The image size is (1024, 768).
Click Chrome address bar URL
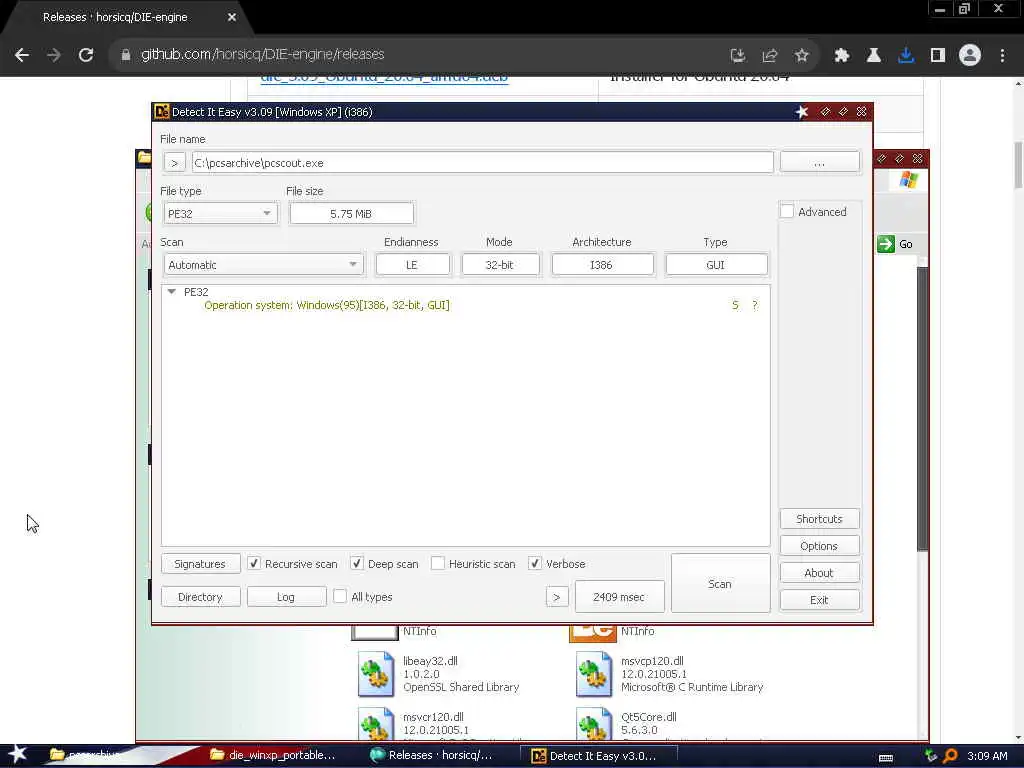point(263,54)
